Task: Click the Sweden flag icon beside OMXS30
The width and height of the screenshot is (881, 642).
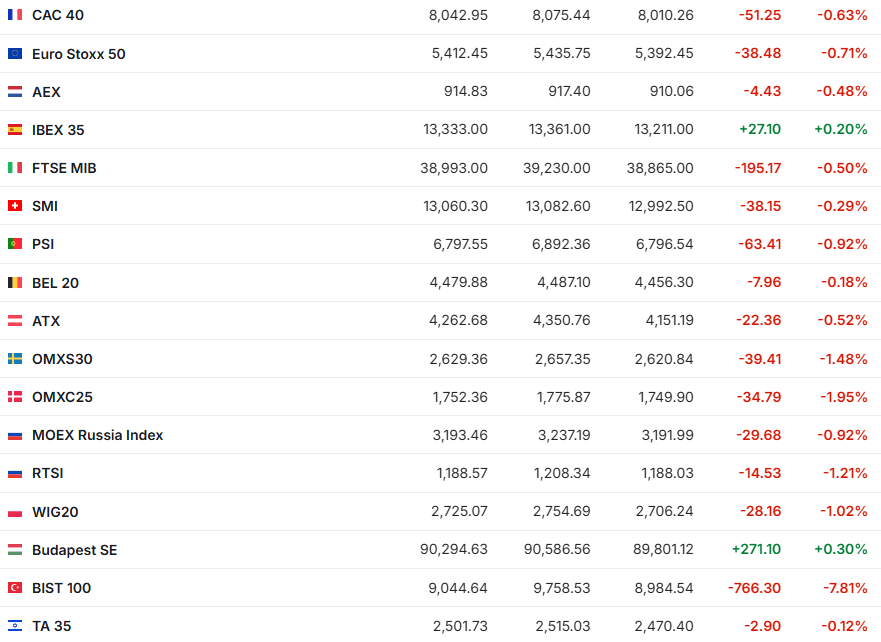Action: click(15, 359)
